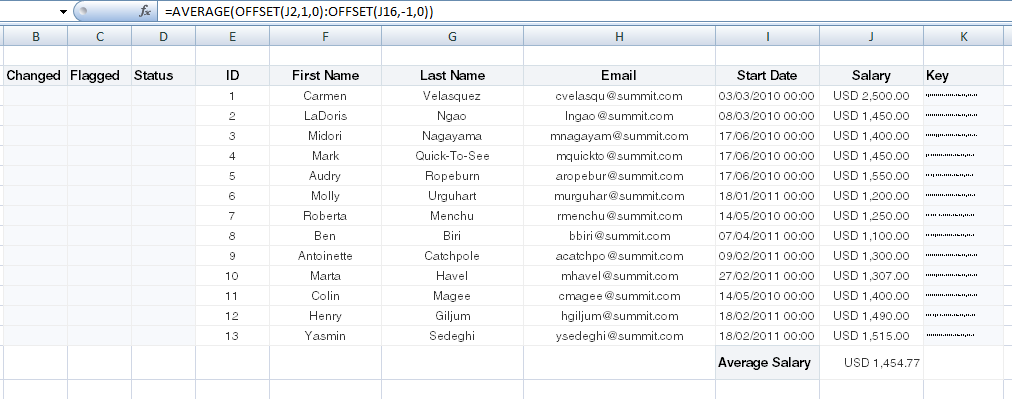Click the Flagged column header cell
1012x399 pixels.
(99, 76)
